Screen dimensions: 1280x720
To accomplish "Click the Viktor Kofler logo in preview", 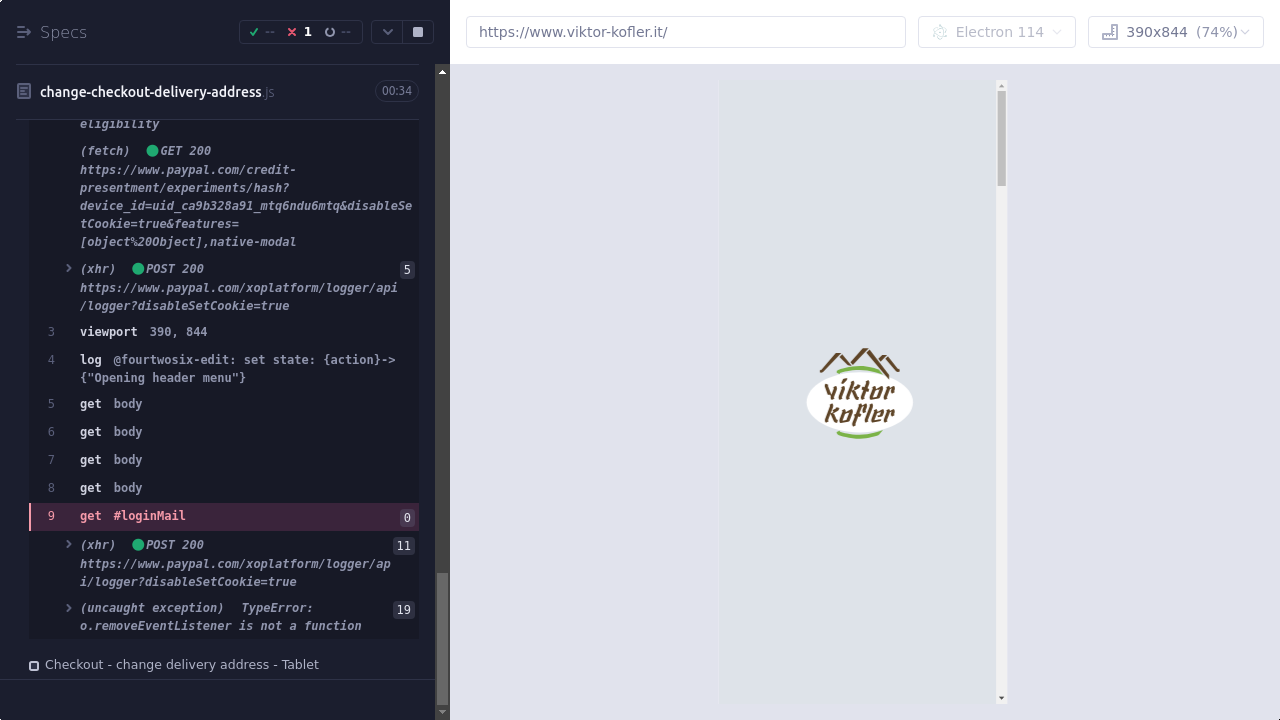I will point(859,393).
